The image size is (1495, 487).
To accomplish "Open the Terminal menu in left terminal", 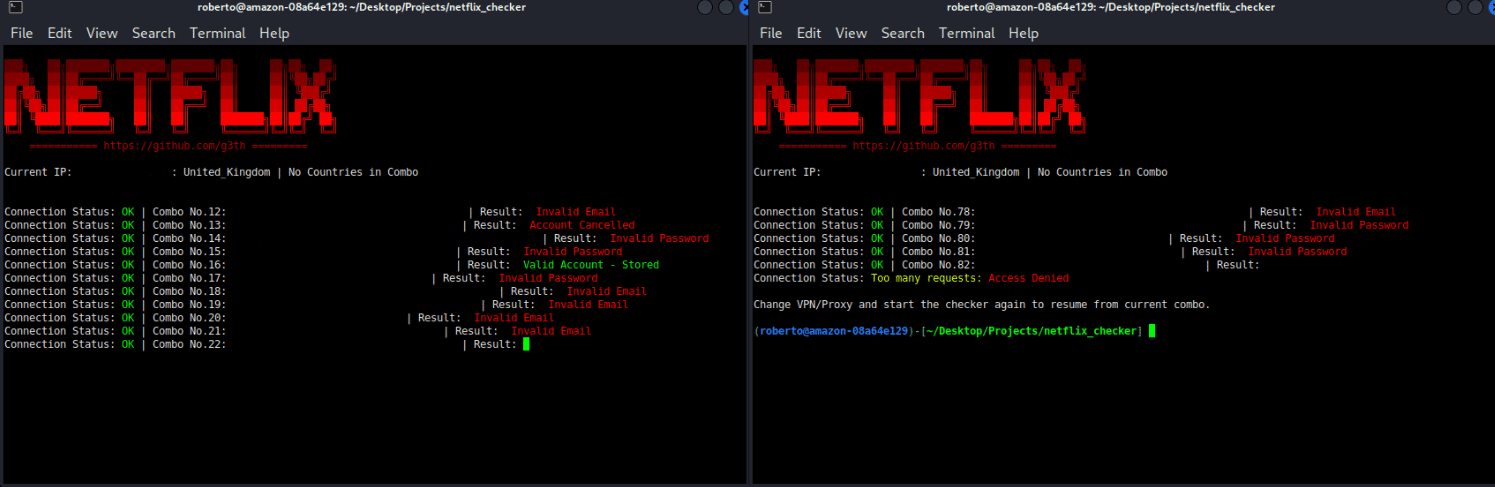I will pyautogui.click(x=217, y=33).
